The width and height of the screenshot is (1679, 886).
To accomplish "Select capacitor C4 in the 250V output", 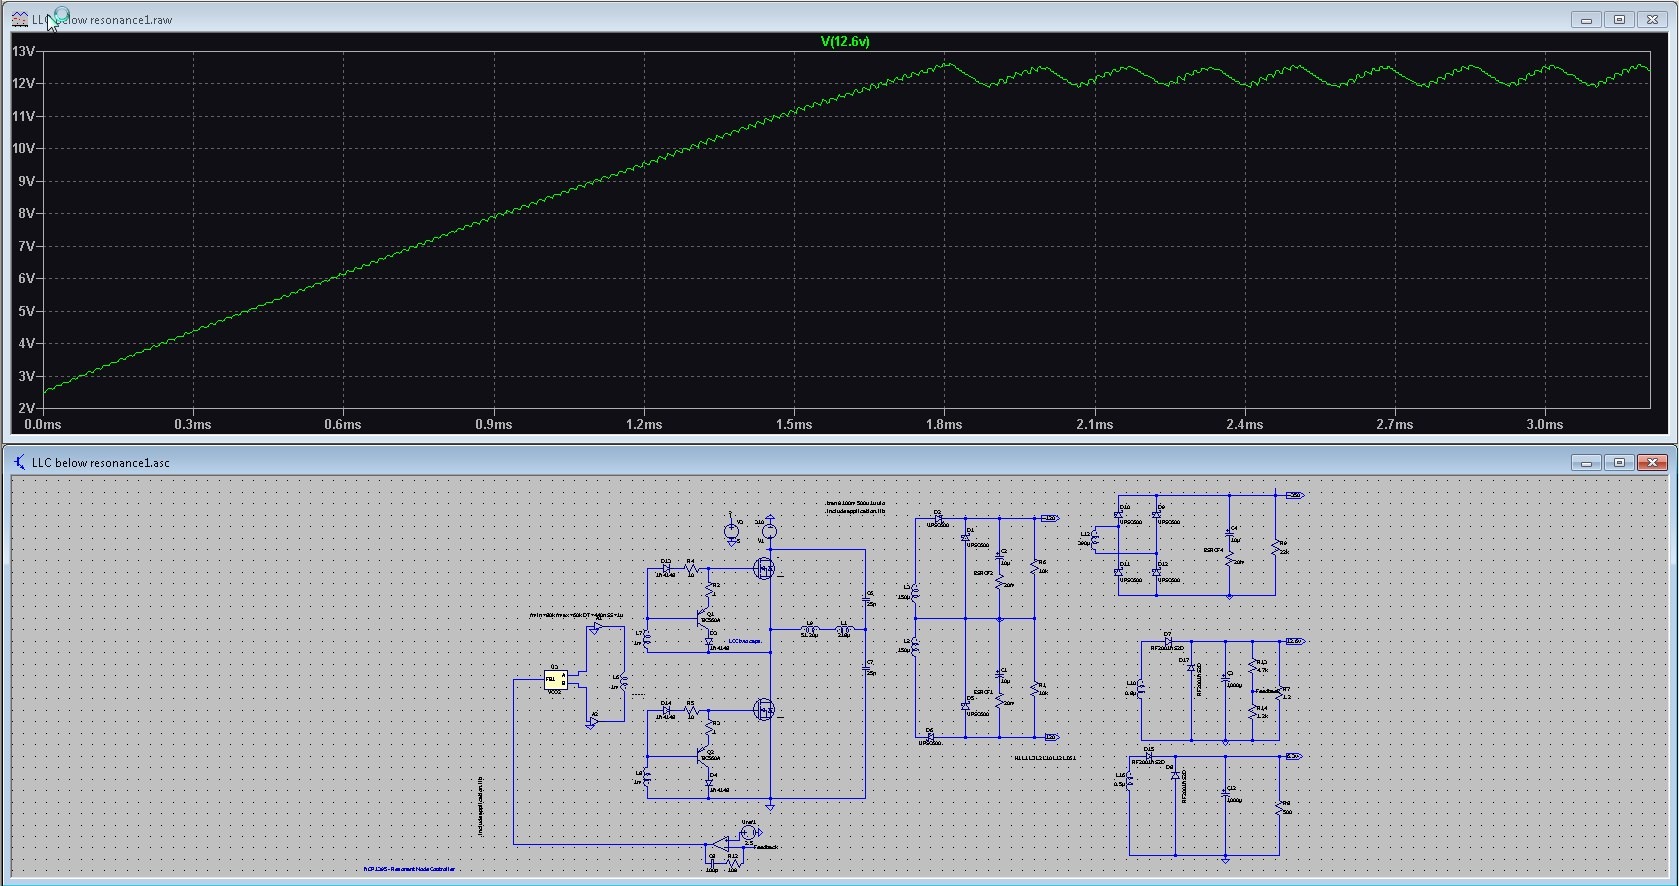I will 1229,533.
